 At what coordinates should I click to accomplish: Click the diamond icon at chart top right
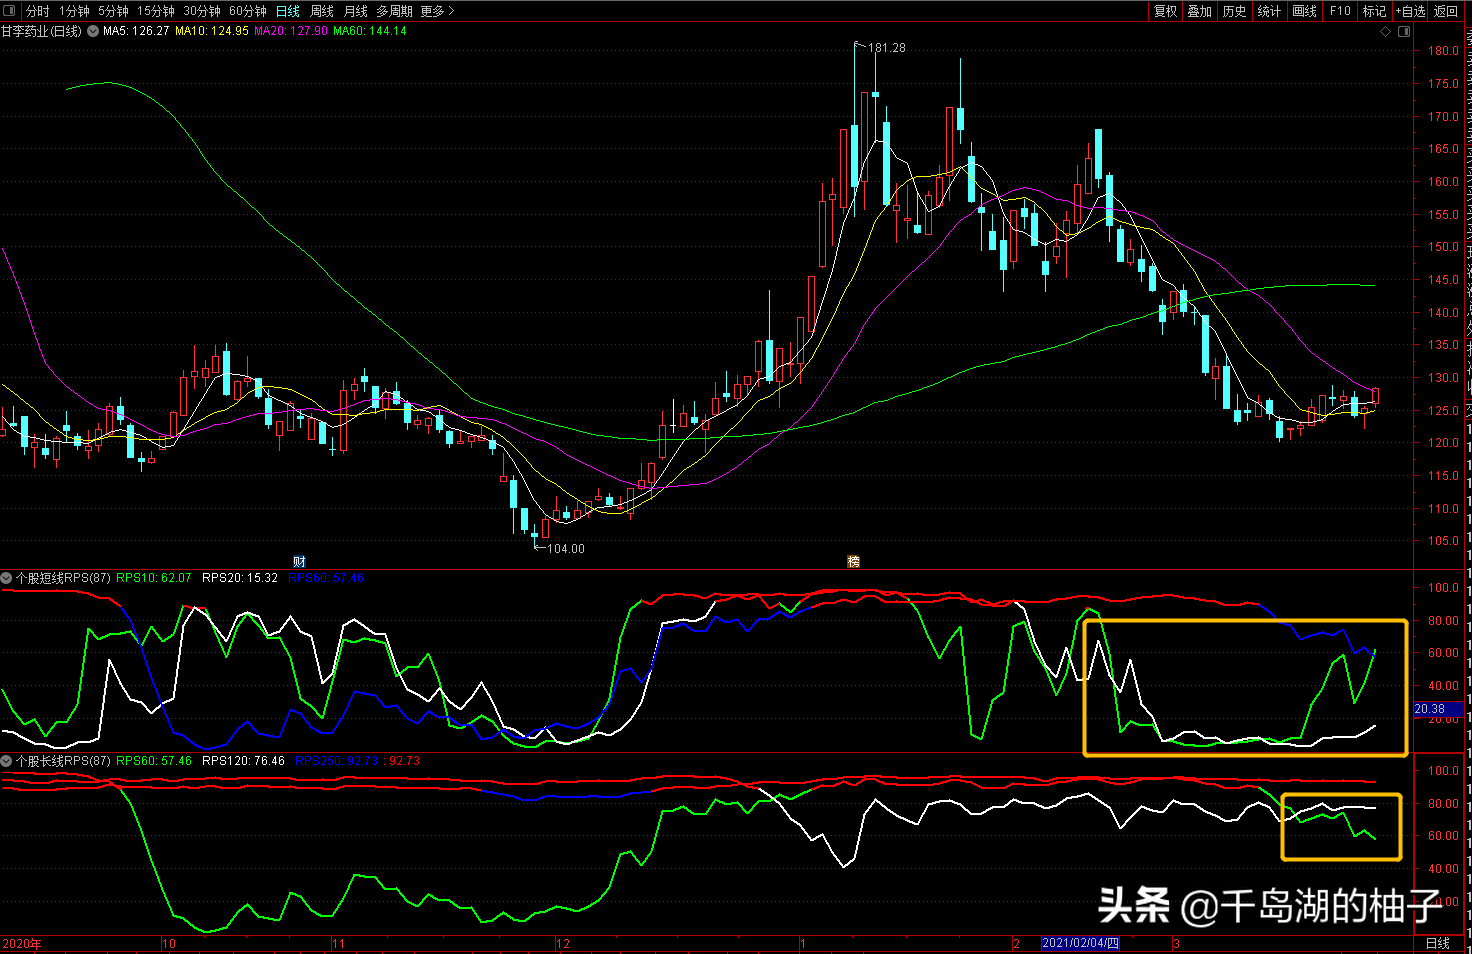point(1386,31)
